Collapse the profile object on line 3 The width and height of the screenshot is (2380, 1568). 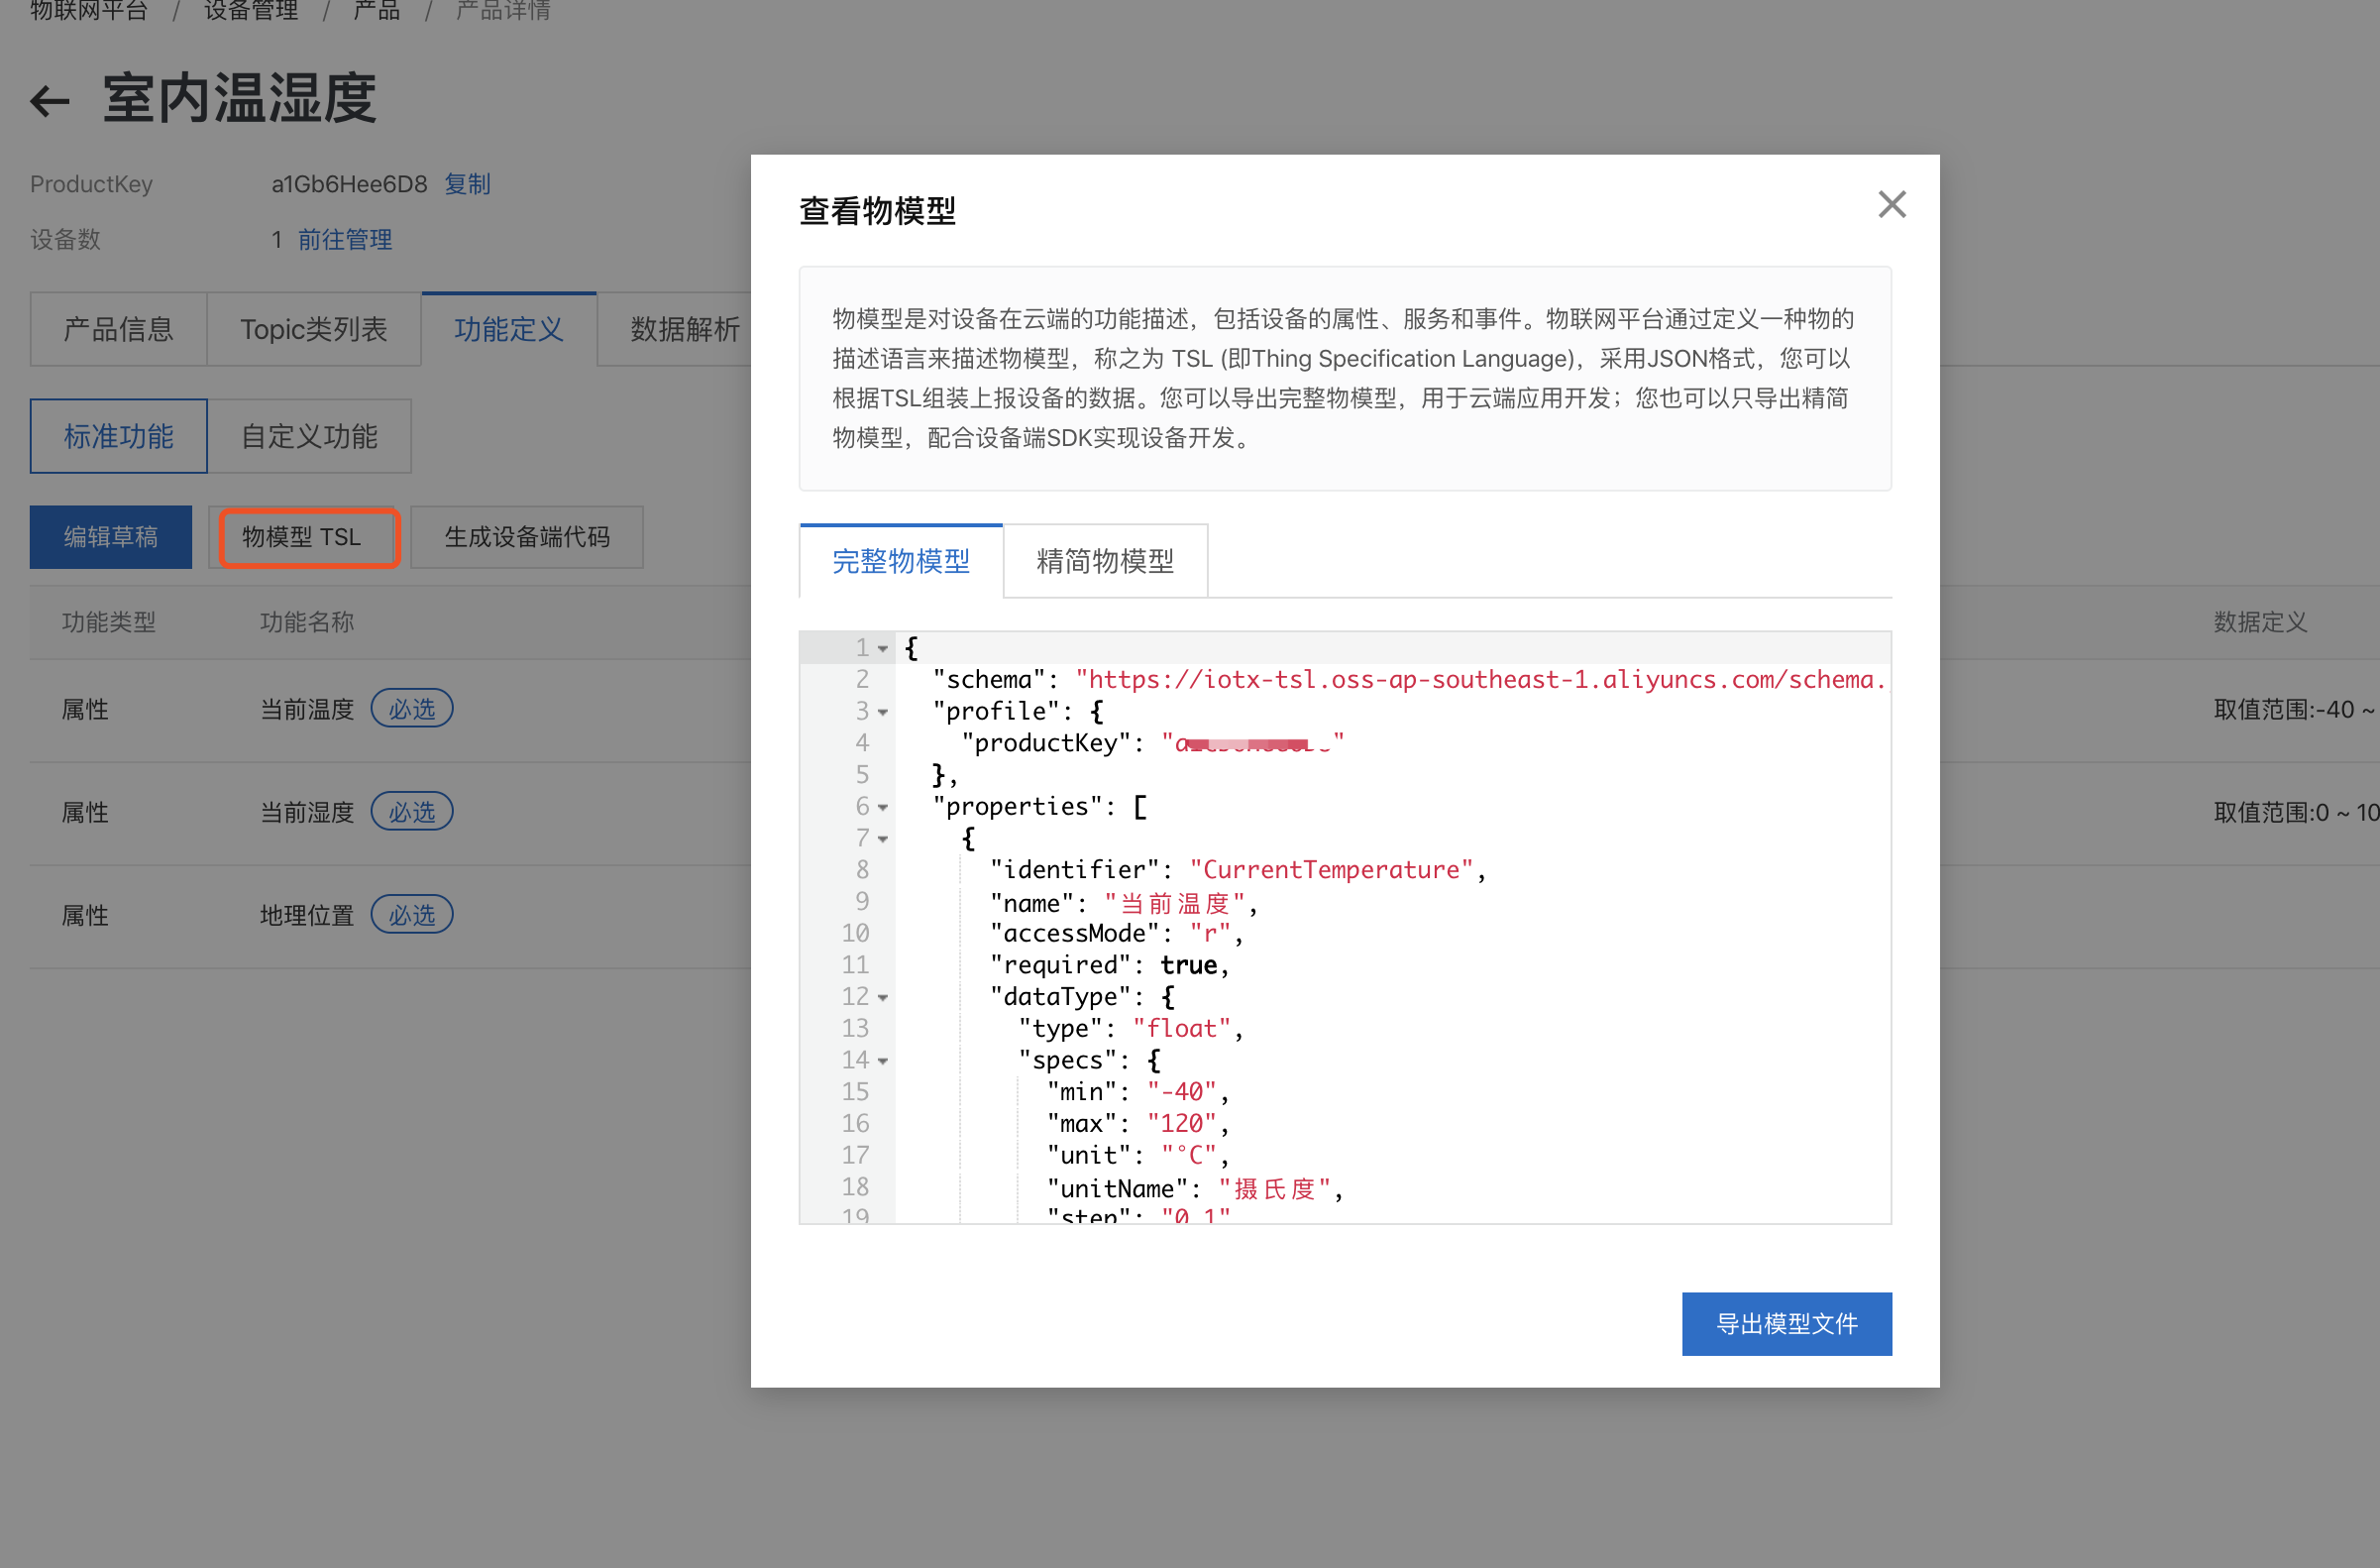883,711
